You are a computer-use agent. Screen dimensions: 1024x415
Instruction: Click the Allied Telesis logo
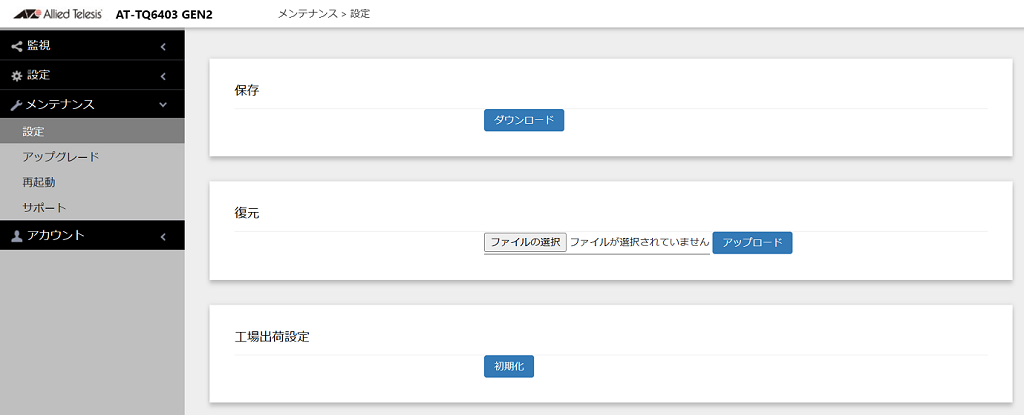(x=58, y=14)
